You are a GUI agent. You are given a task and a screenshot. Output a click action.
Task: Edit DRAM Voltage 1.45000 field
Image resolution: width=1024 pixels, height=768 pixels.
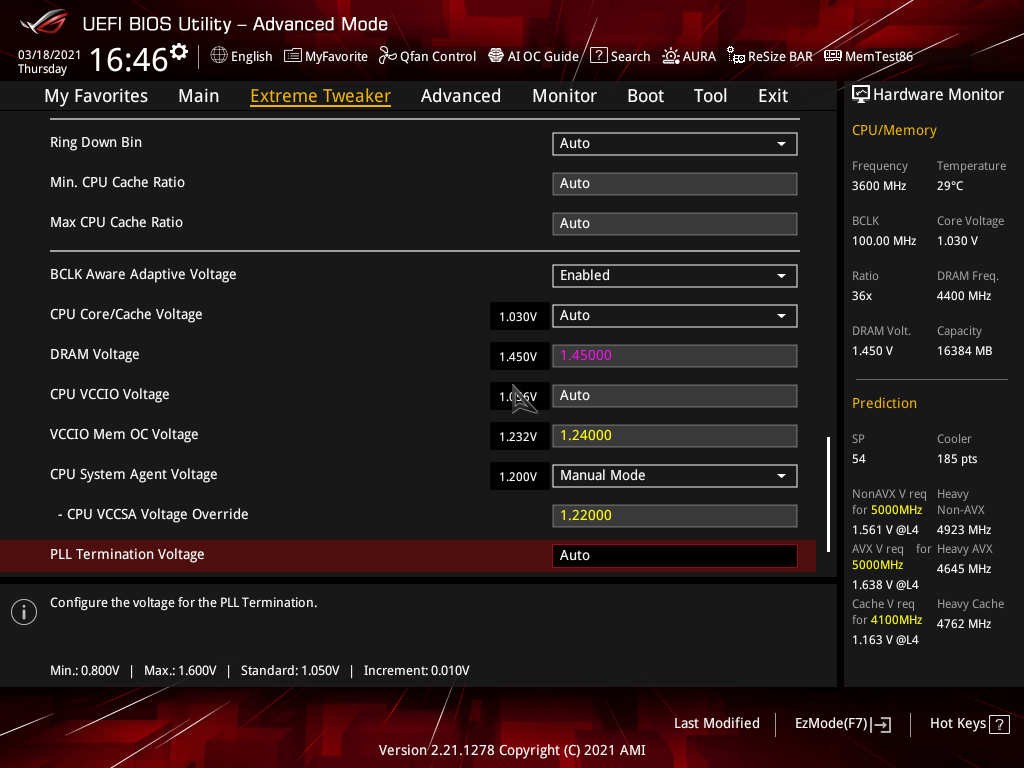click(675, 356)
